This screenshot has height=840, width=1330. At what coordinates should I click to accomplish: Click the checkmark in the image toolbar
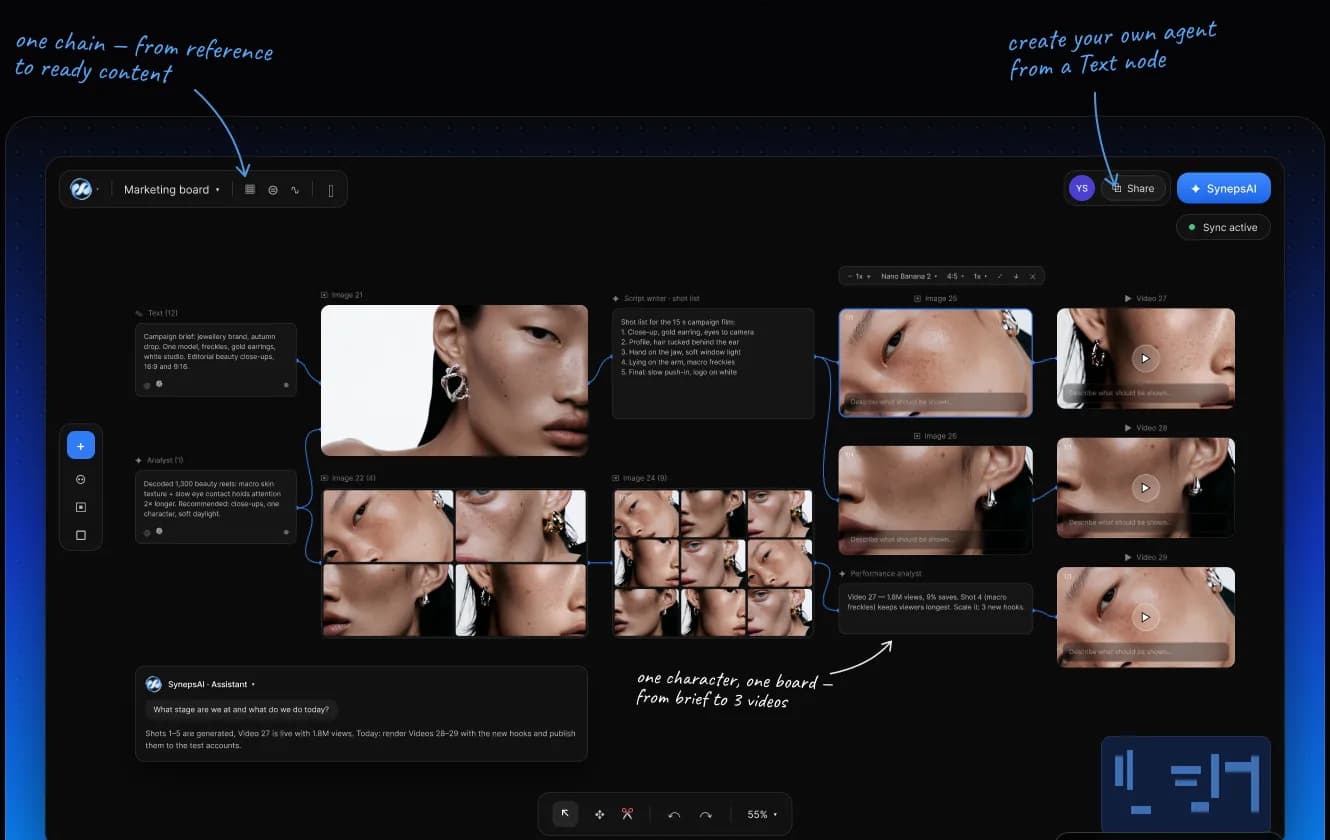1000,276
